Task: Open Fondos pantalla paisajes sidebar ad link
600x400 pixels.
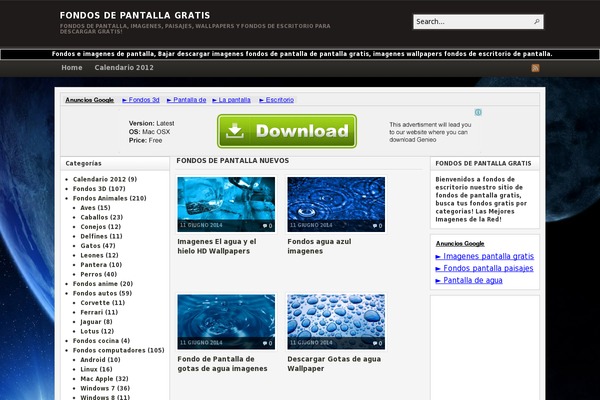Action: [x=484, y=268]
